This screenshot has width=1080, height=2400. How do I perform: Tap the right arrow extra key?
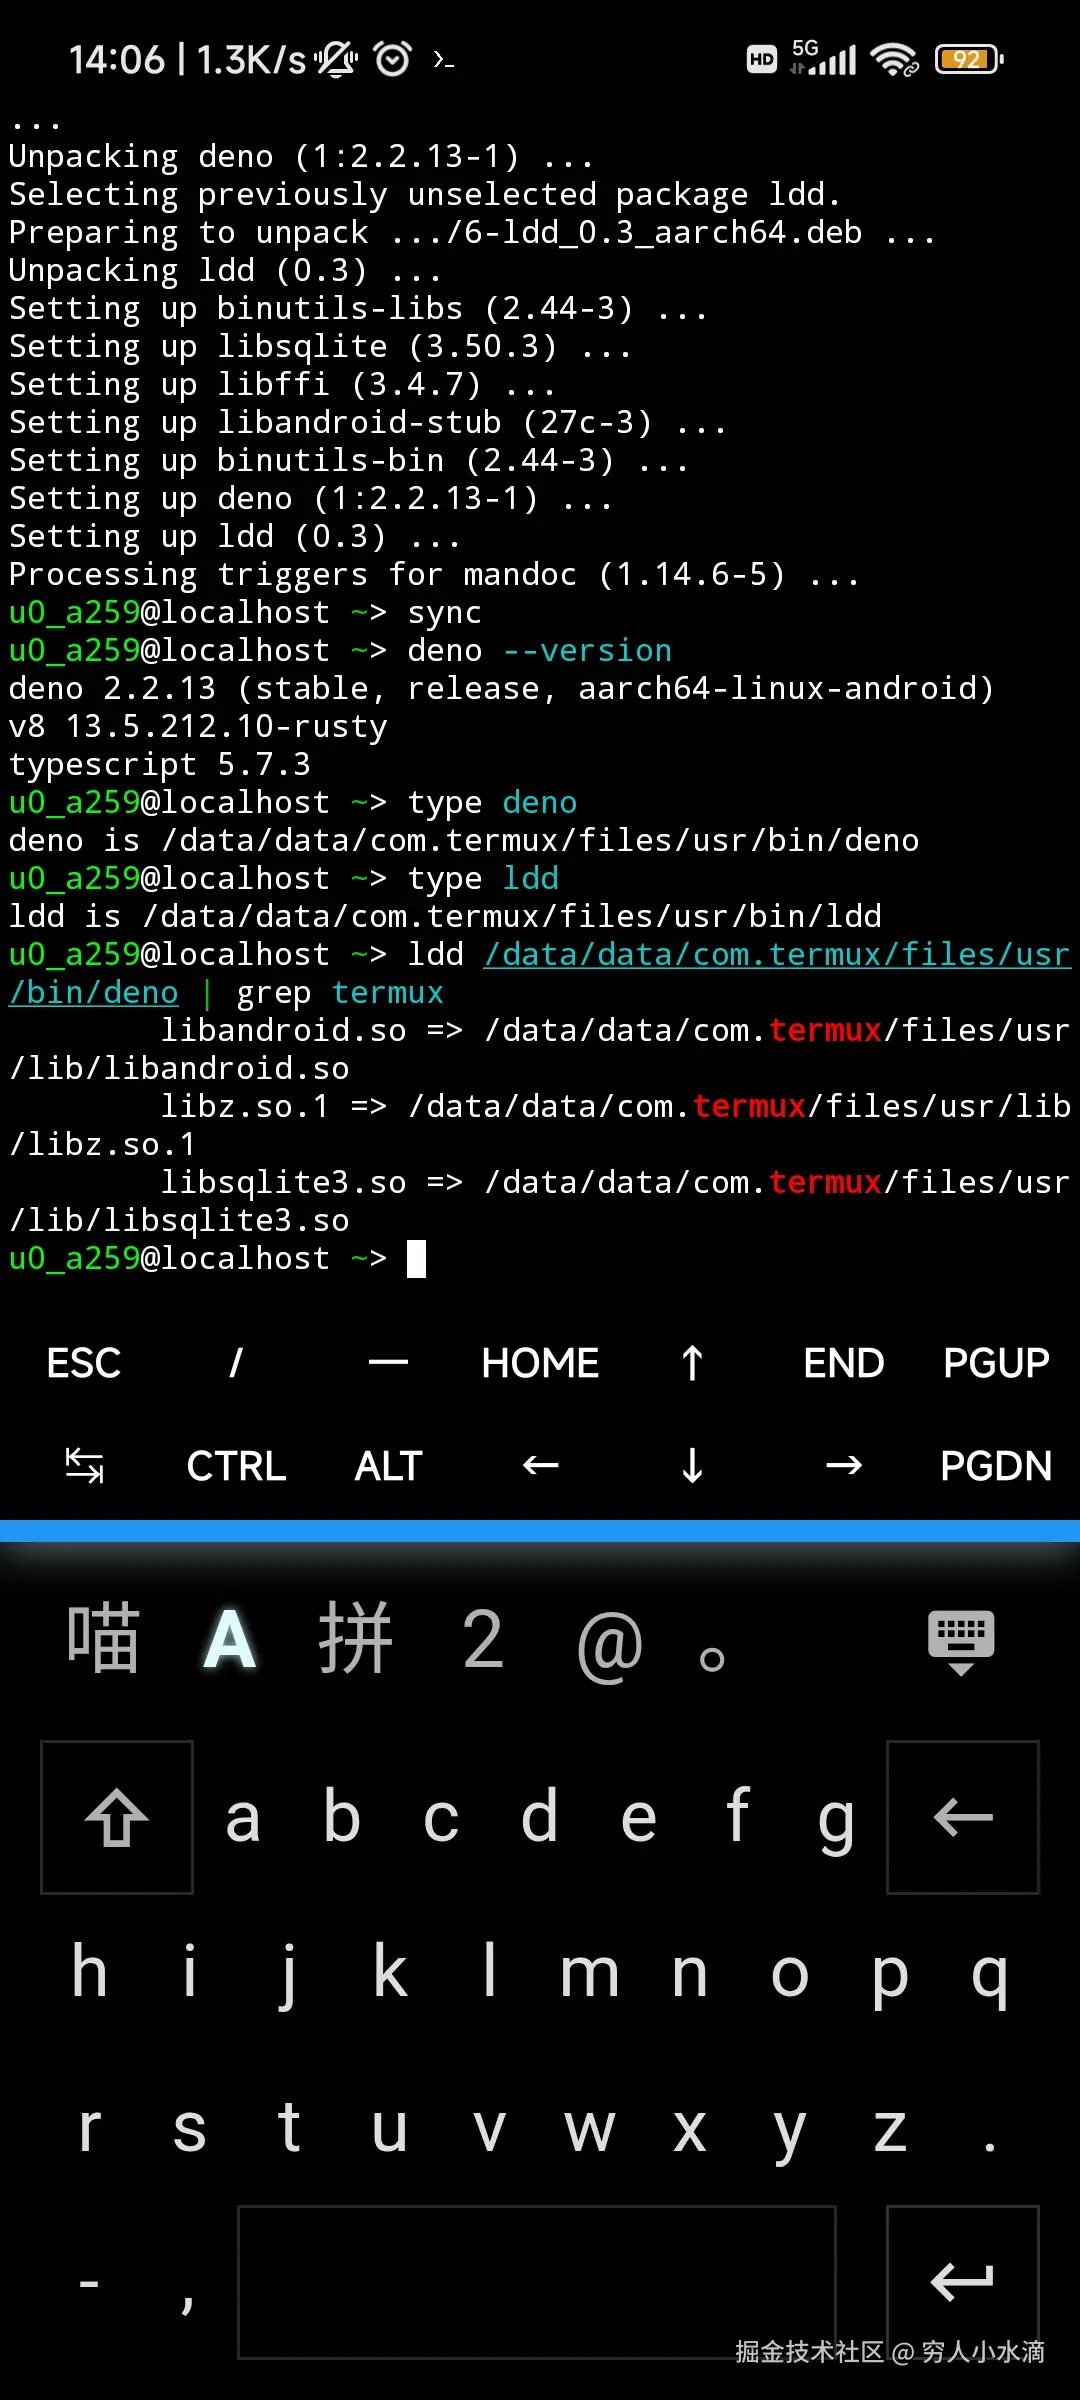[844, 1466]
